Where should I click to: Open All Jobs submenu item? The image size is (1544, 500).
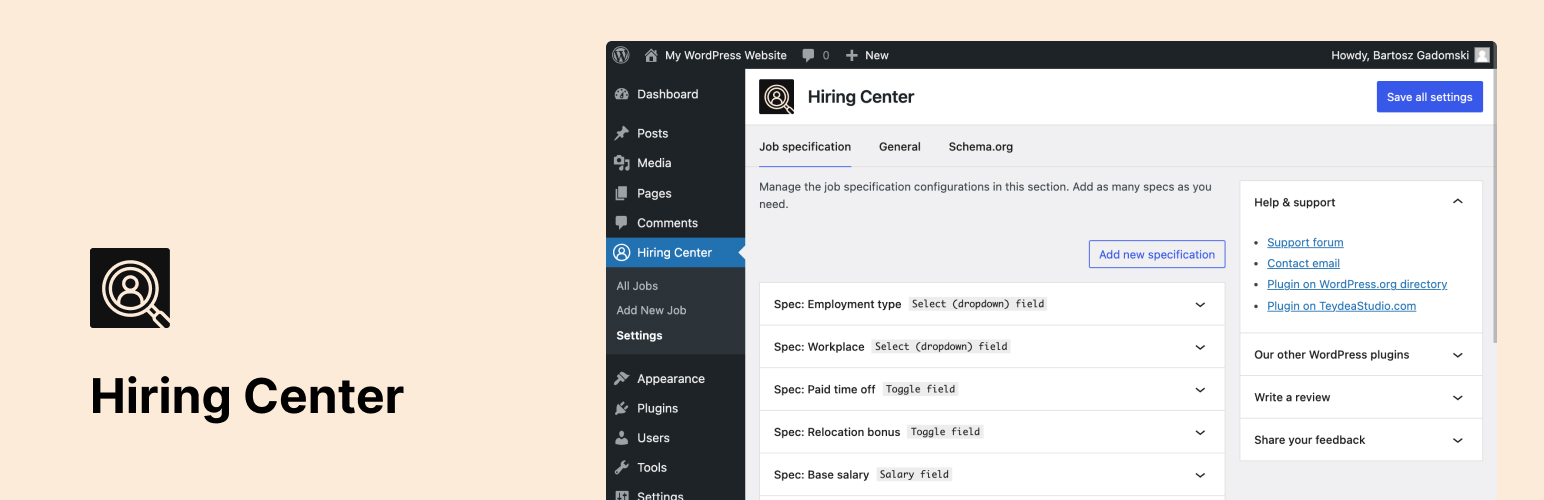(x=637, y=286)
